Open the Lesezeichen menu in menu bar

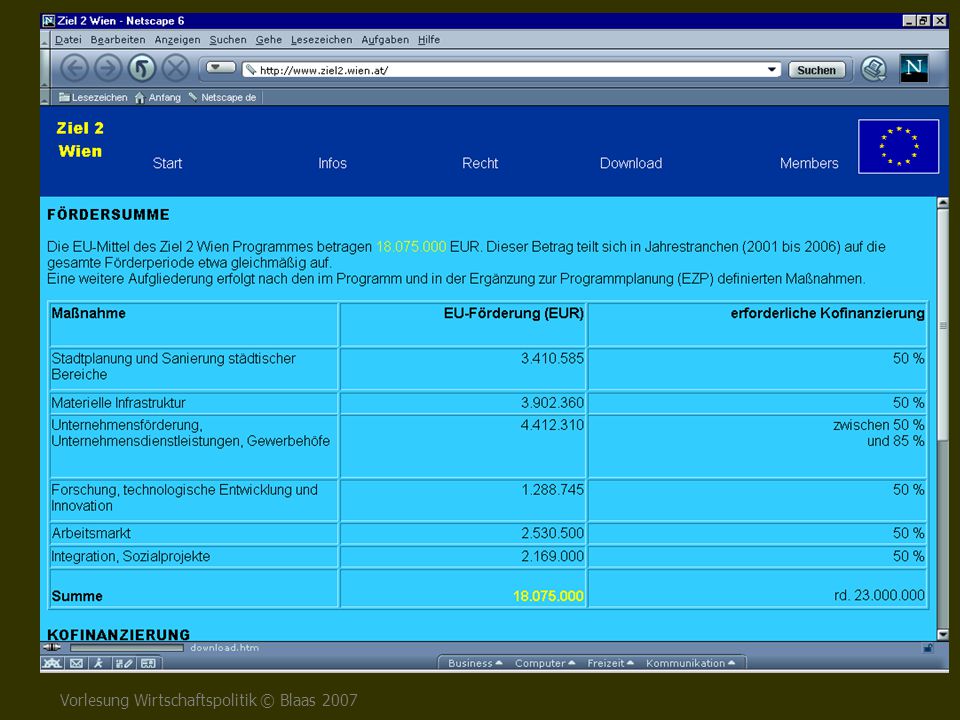click(x=321, y=40)
